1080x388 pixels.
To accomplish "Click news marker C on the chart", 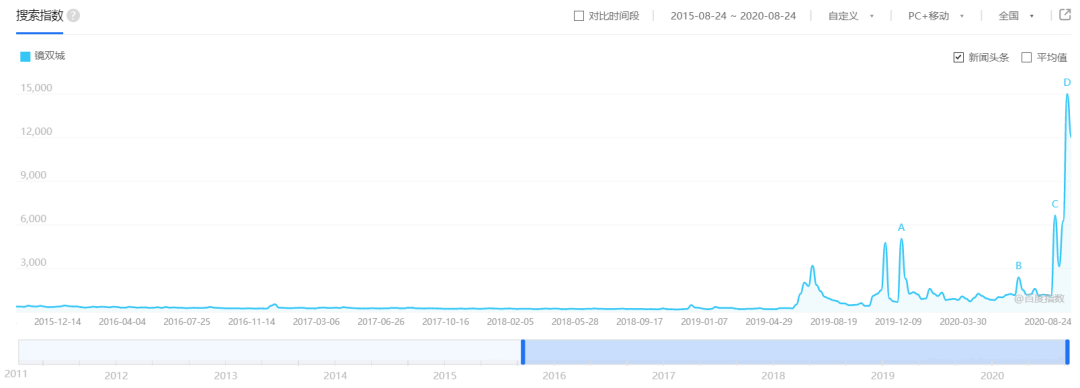I will click(1055, 204).
